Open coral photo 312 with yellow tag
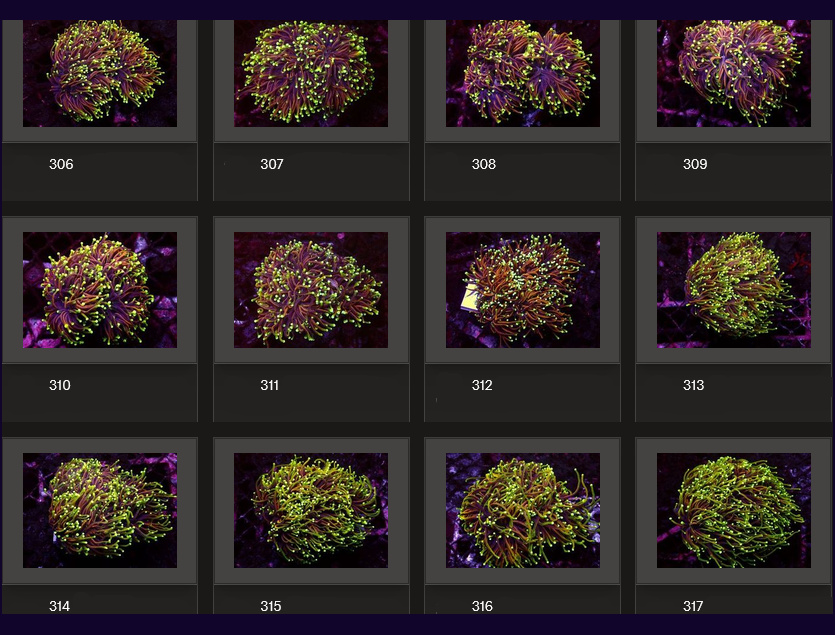The image size is (835, 635). point(523,290)
